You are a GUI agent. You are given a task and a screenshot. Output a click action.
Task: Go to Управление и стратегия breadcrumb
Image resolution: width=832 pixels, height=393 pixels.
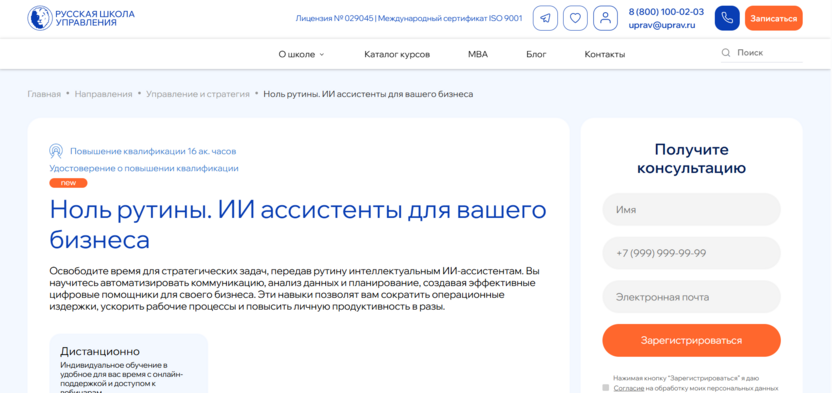pos(198,94)
